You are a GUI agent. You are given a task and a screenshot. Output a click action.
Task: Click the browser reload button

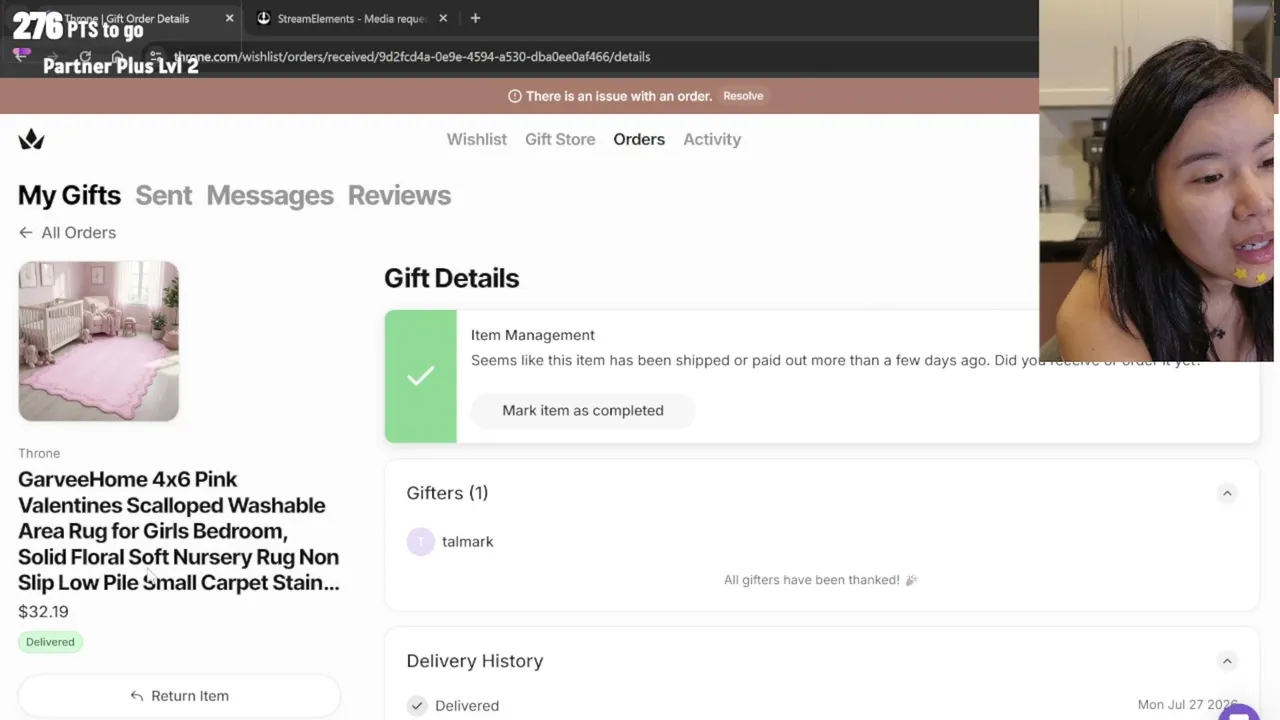85,57
